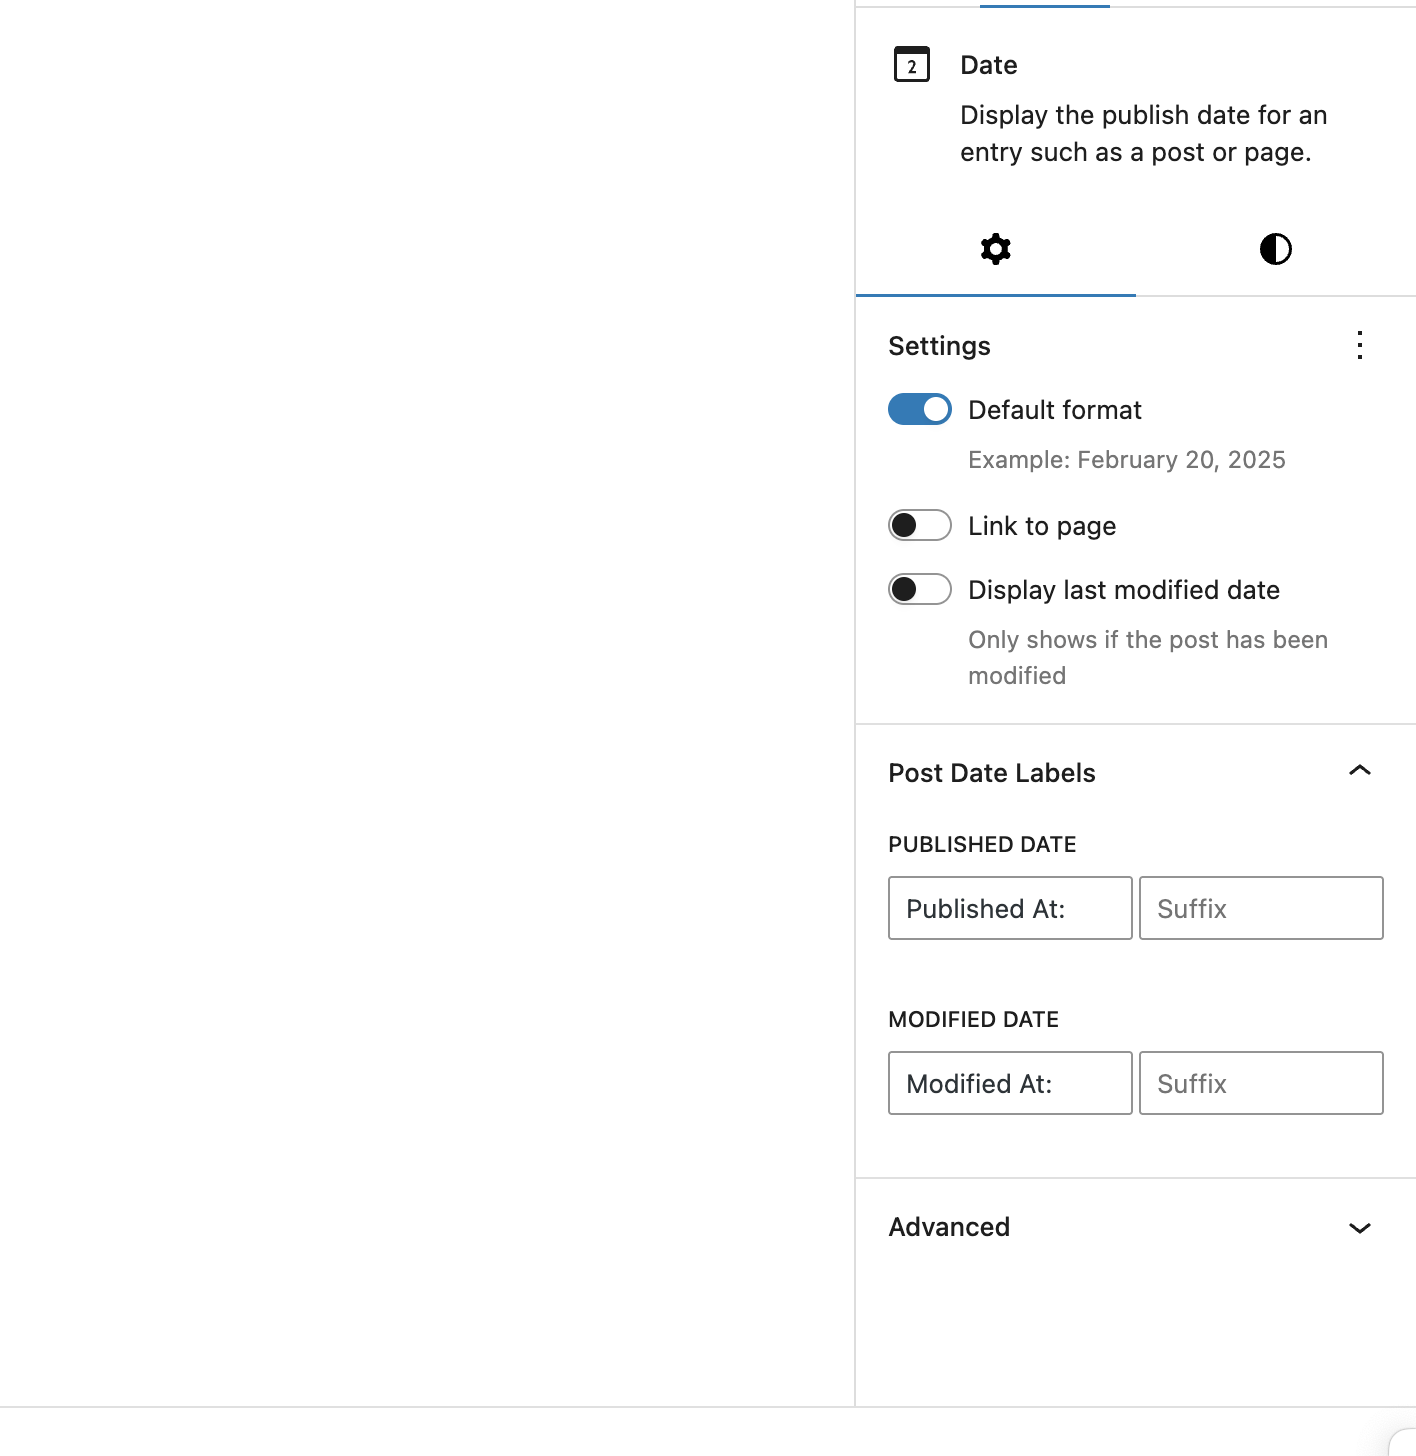
Task: Open Settings panel three-dot options menu
Action: pyautogui.click(x=1360, y=345)
